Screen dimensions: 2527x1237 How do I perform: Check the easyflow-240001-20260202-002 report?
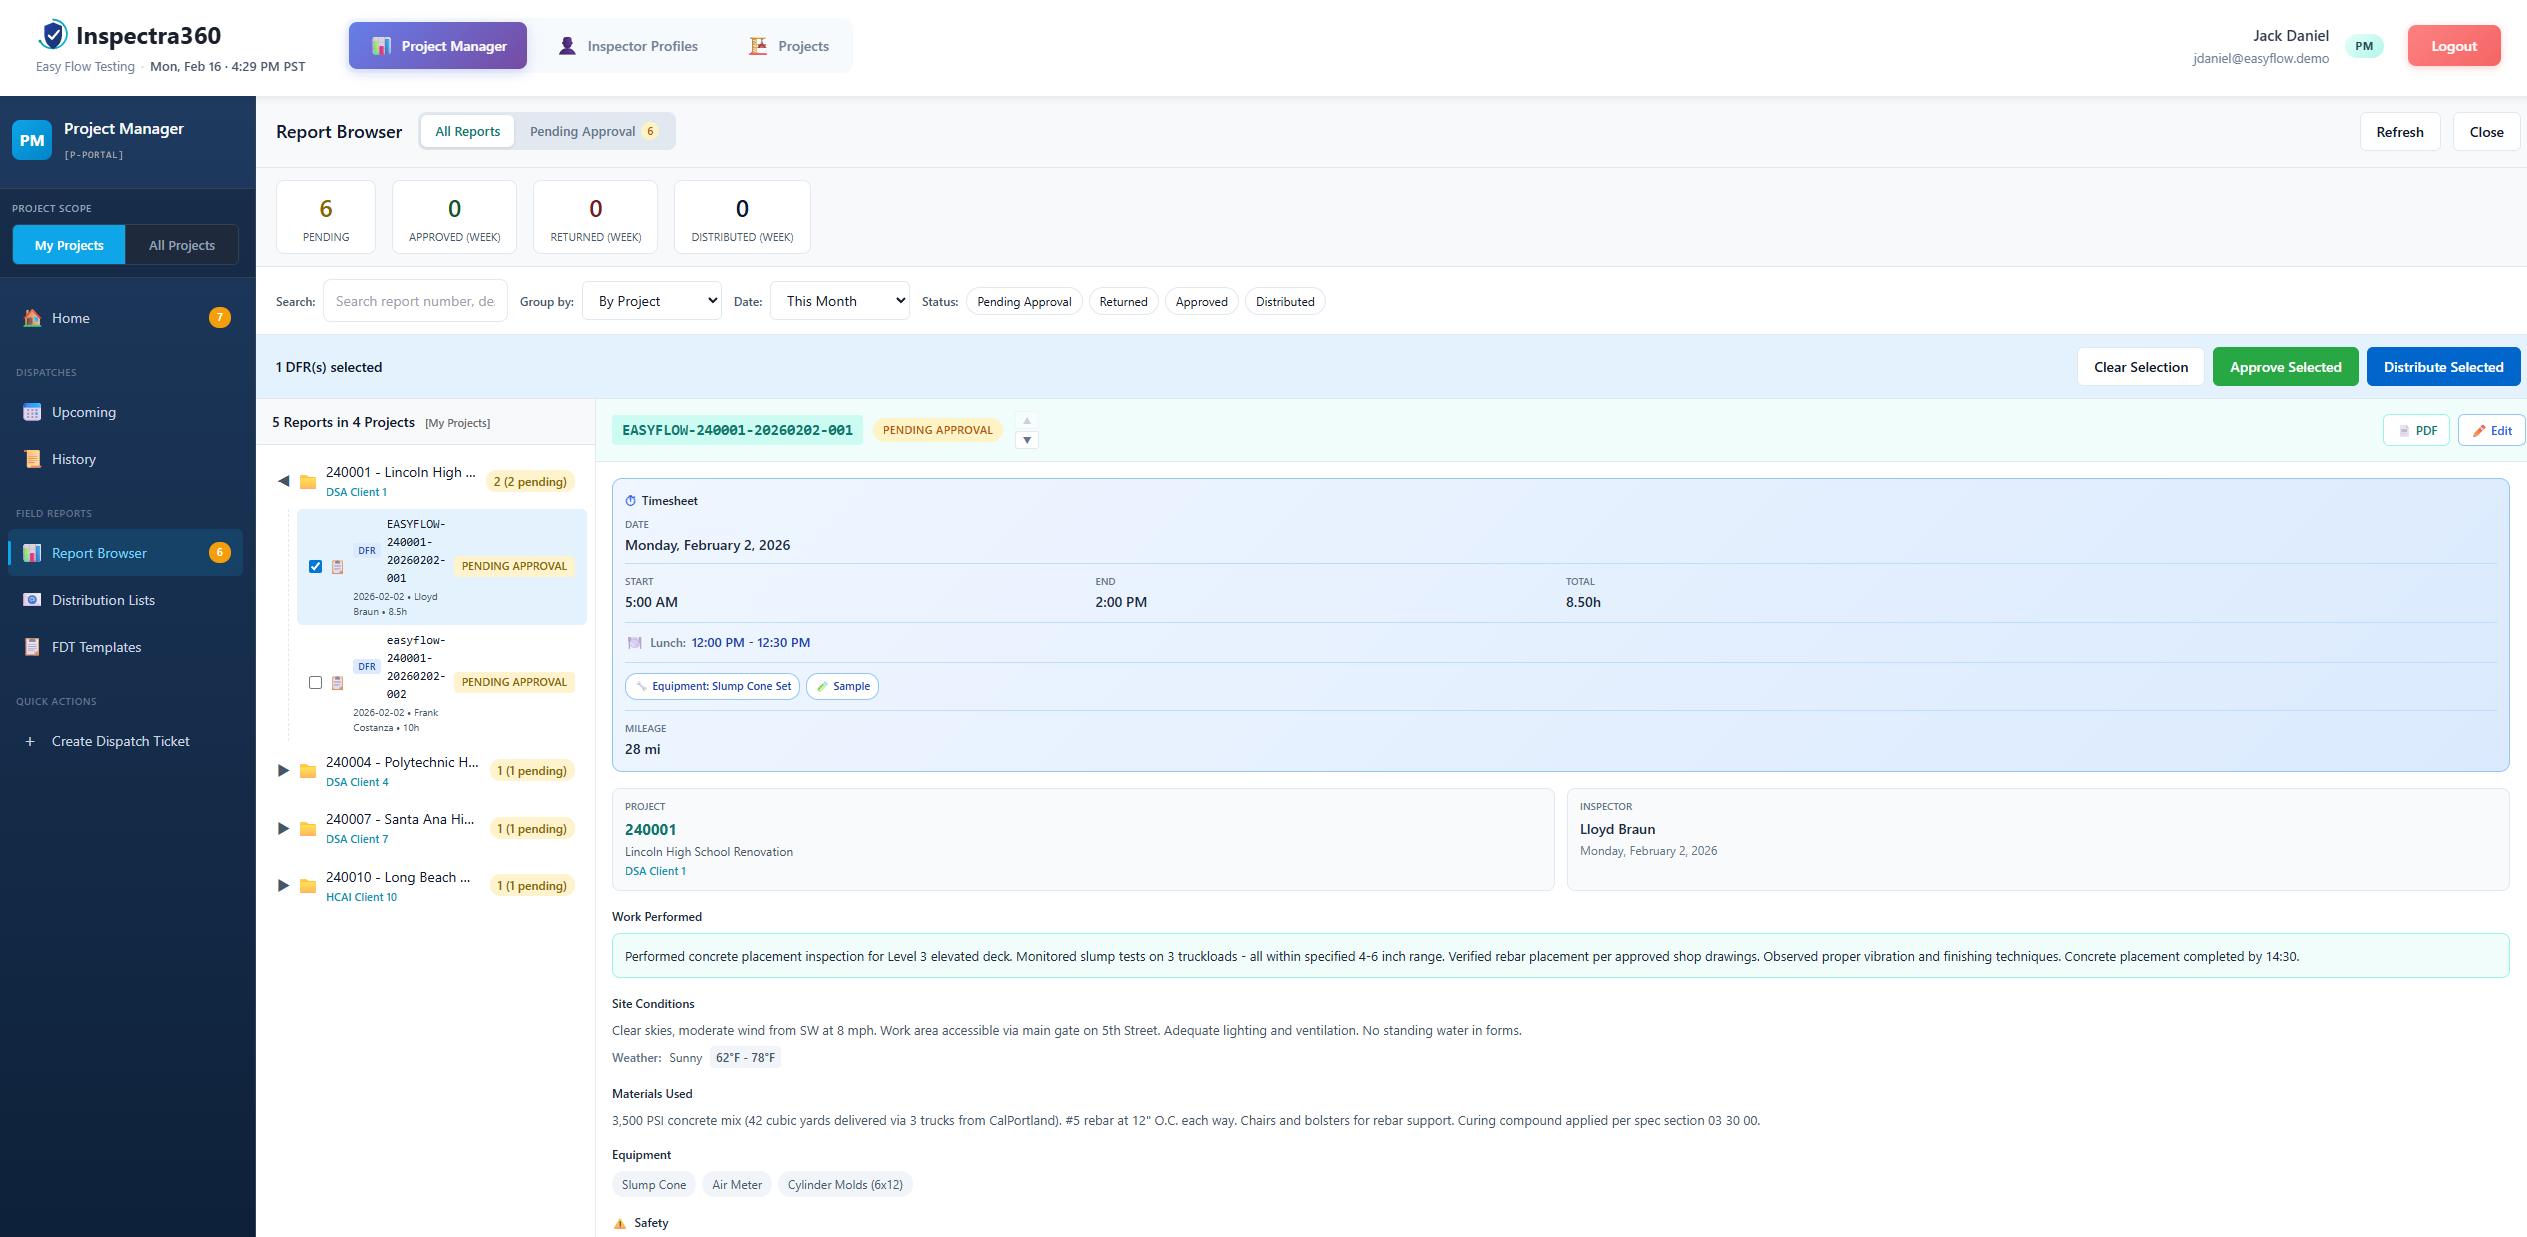click(316, 682)
